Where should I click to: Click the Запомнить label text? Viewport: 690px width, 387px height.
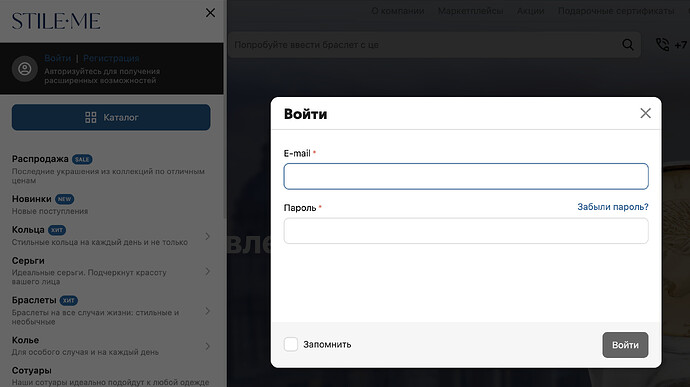327,344
